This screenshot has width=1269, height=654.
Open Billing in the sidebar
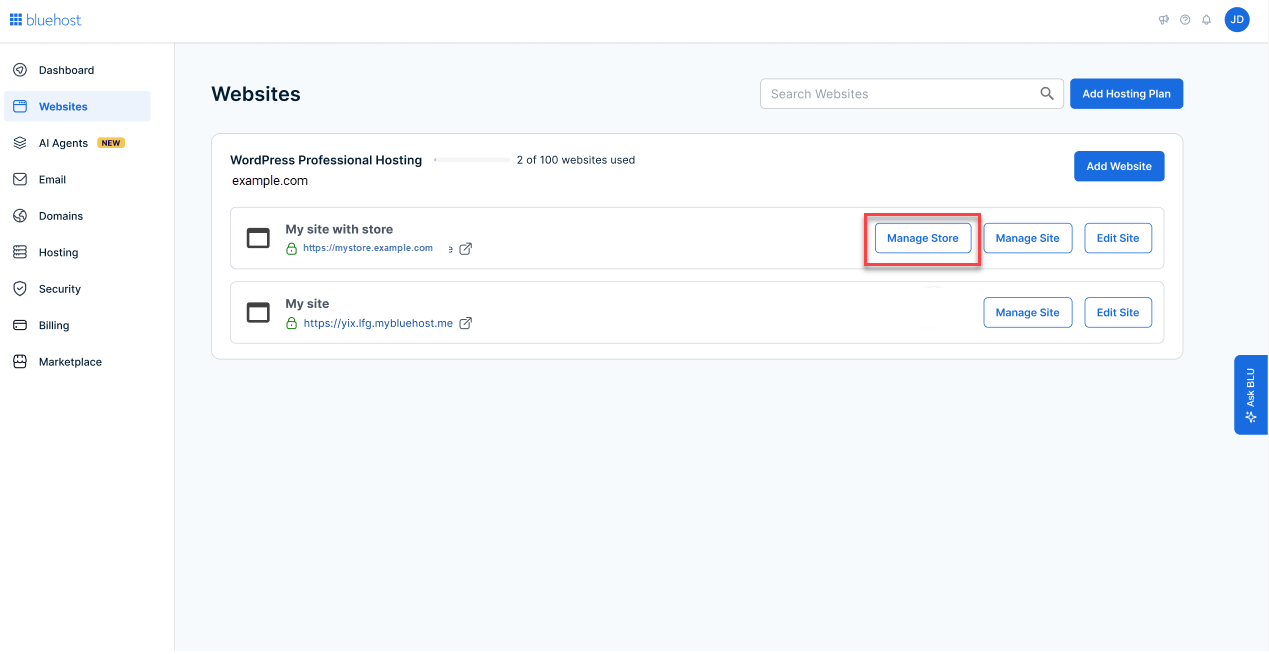point(77,325)
